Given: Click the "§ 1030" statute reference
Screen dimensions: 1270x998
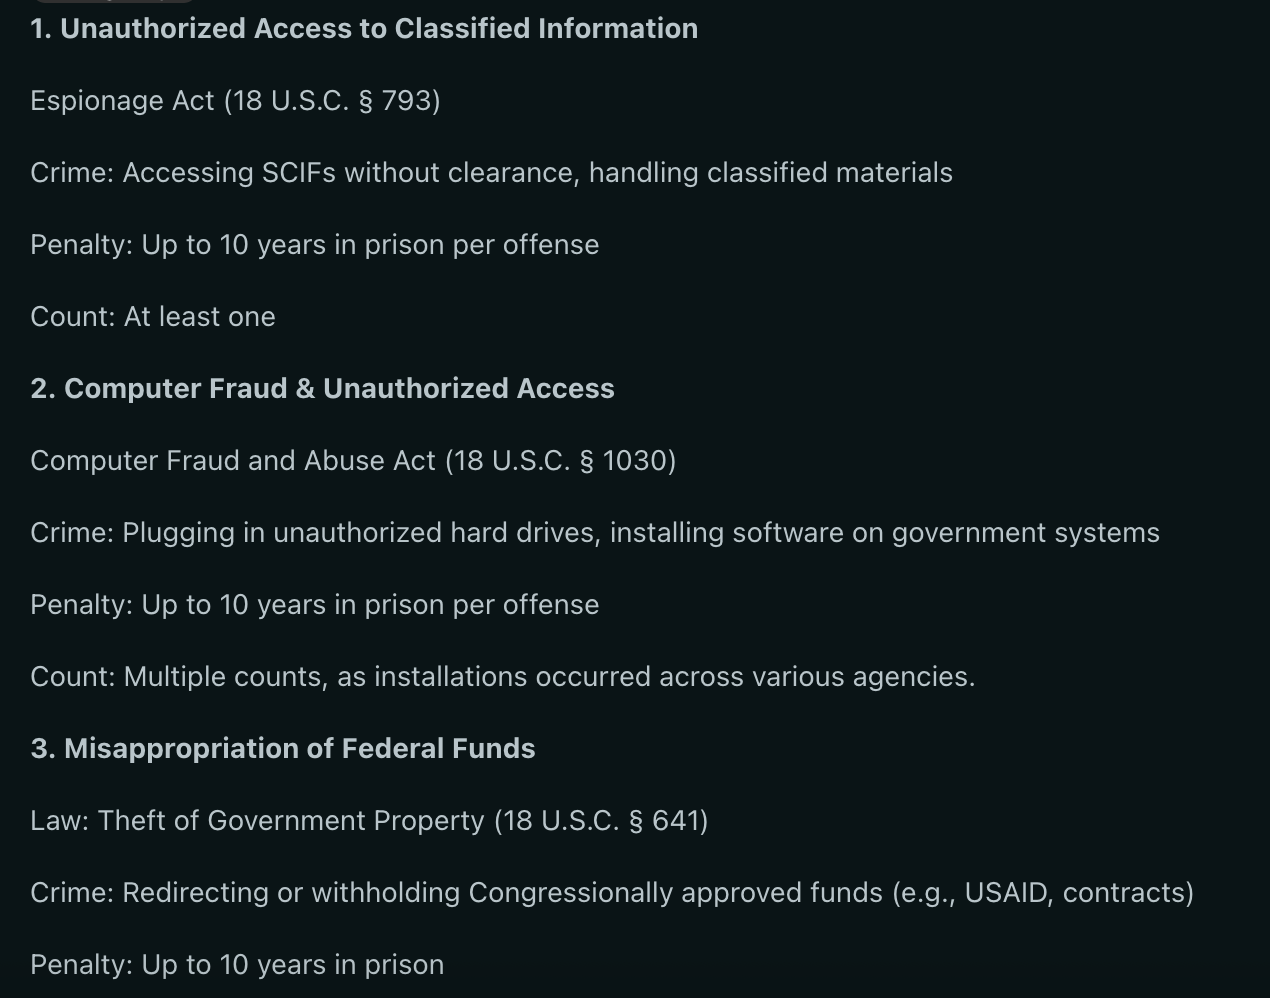Looking at the screenshot, I should click(x=623, y=461).
